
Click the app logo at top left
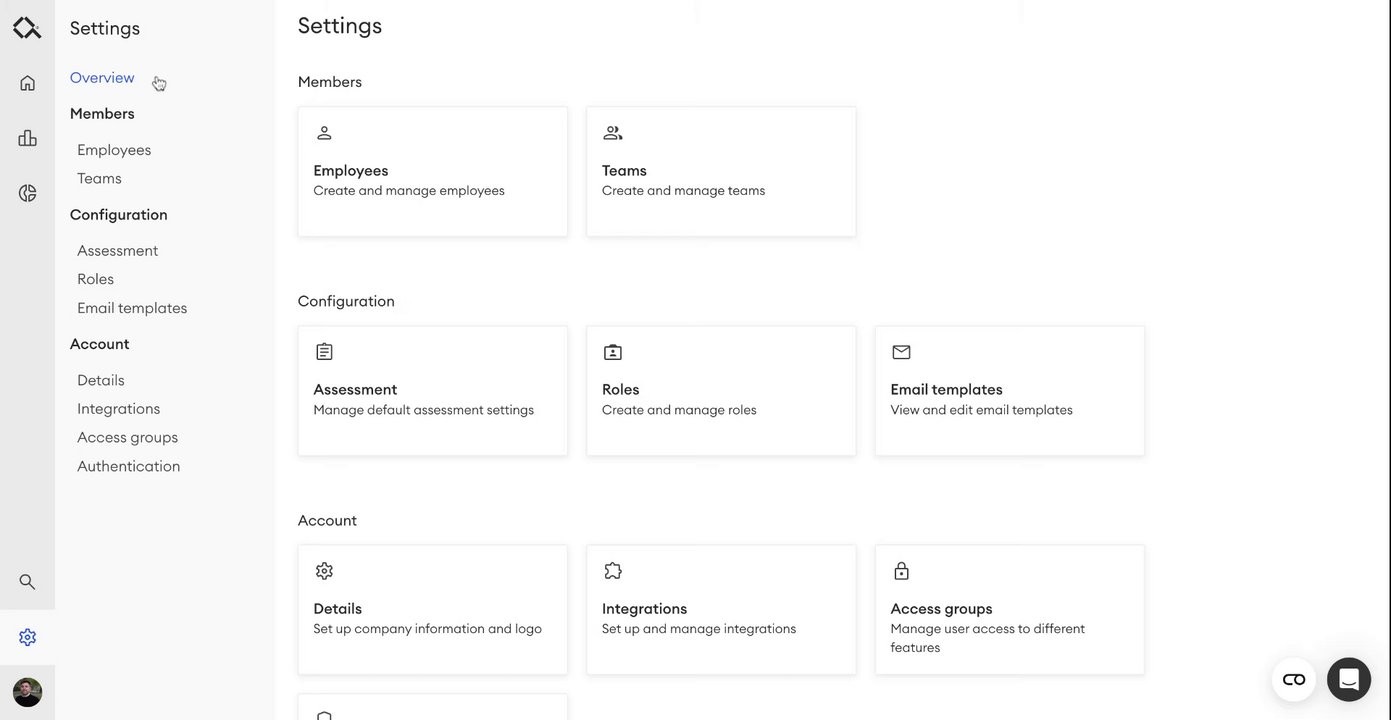(27, 28)
